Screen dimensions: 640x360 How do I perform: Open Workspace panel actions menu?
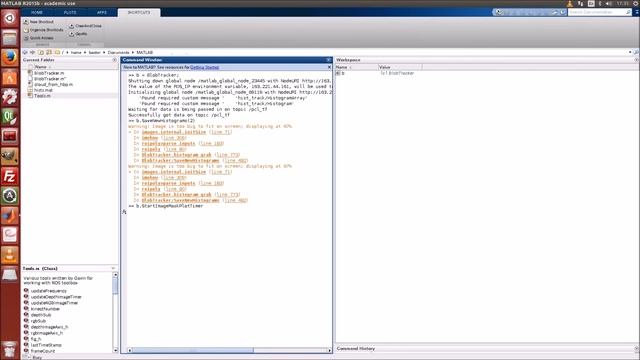[x=636, y=60]
